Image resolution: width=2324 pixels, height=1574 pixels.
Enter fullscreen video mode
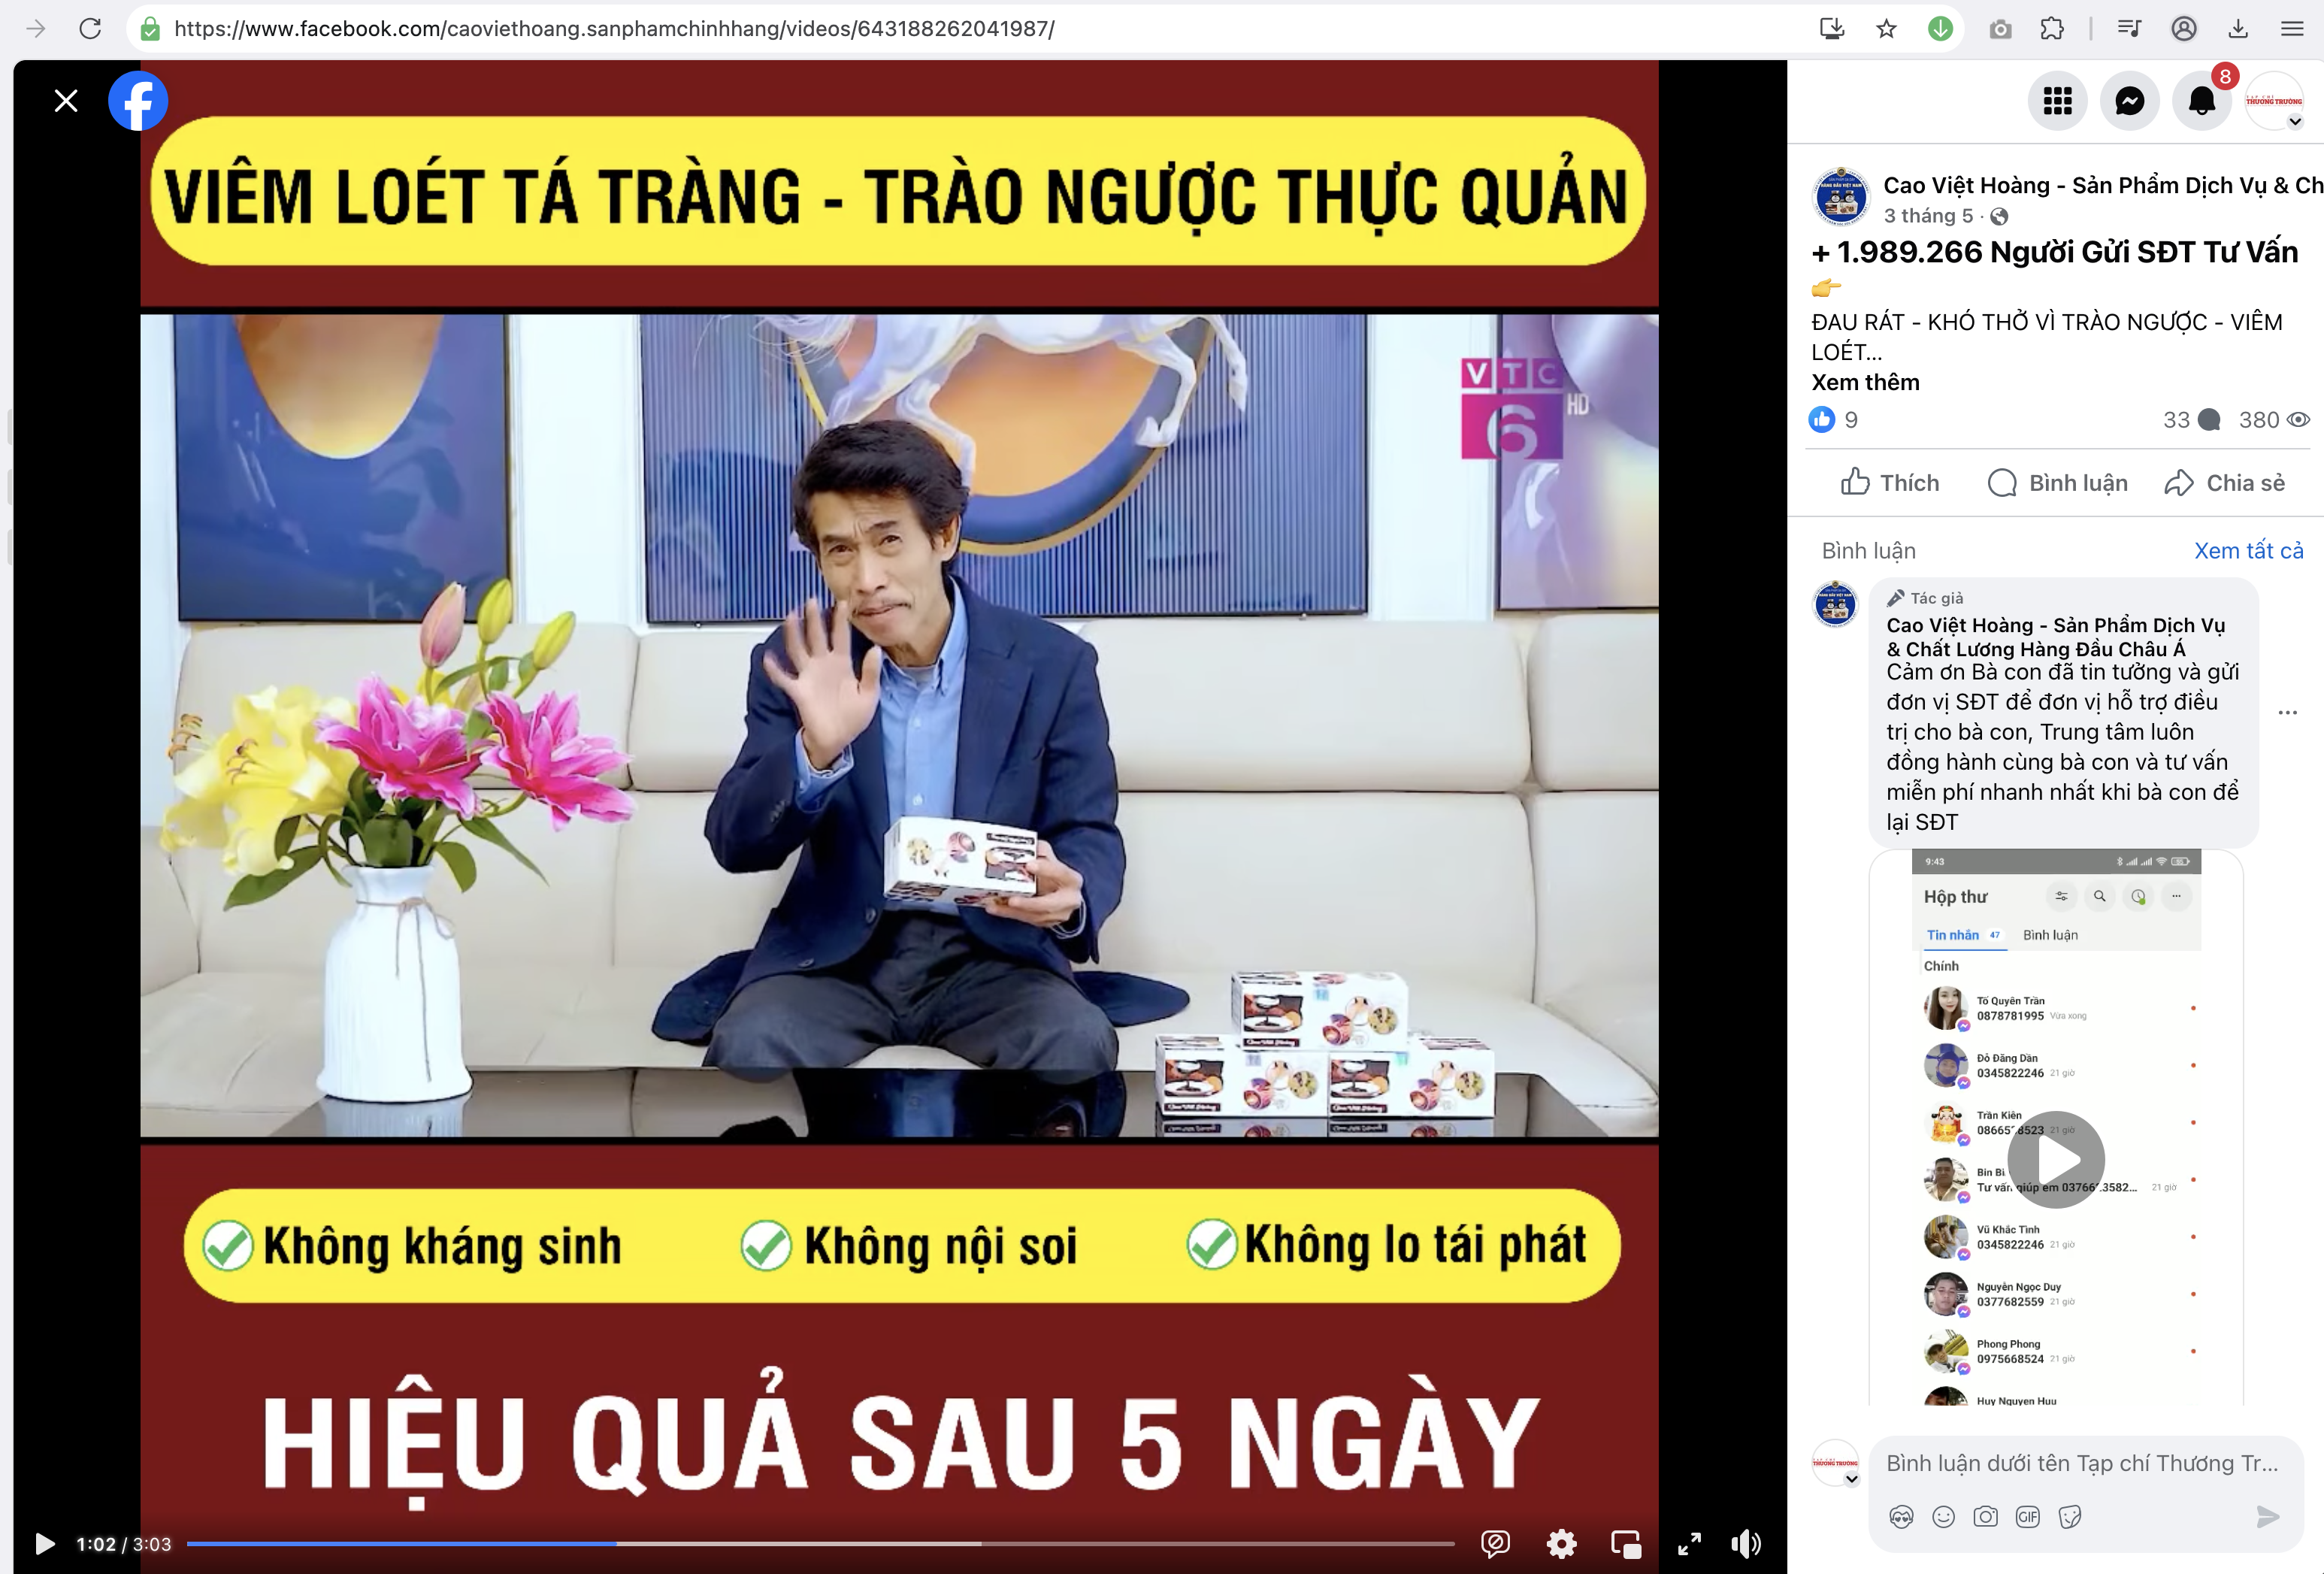(1689, 1544)
